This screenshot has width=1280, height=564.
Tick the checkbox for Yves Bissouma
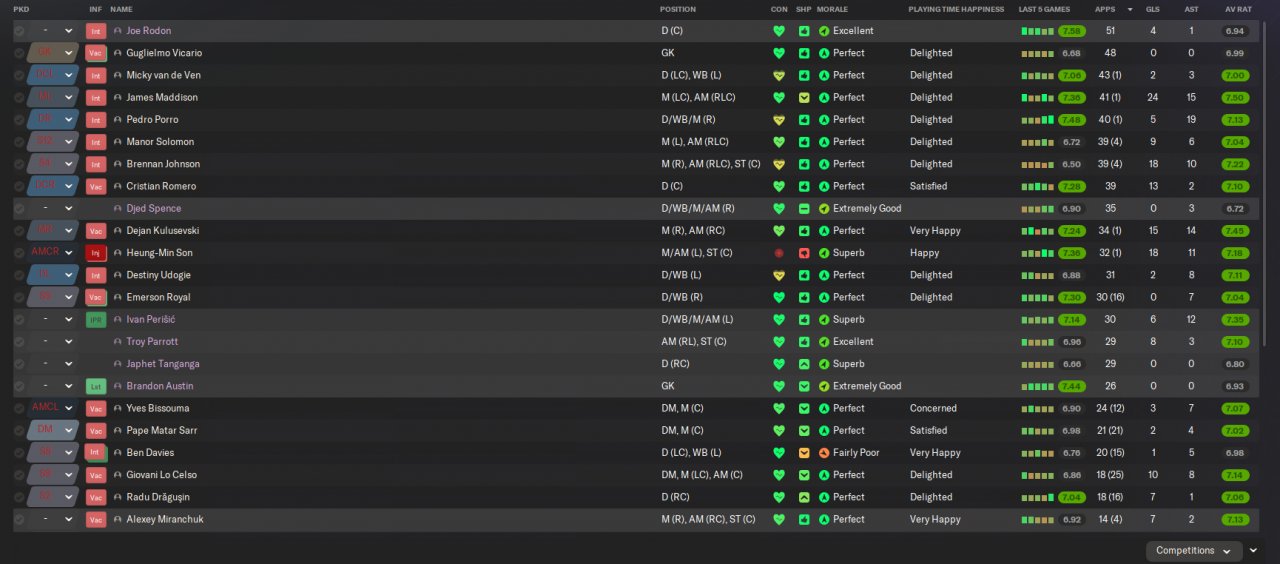tap(19, 408)
